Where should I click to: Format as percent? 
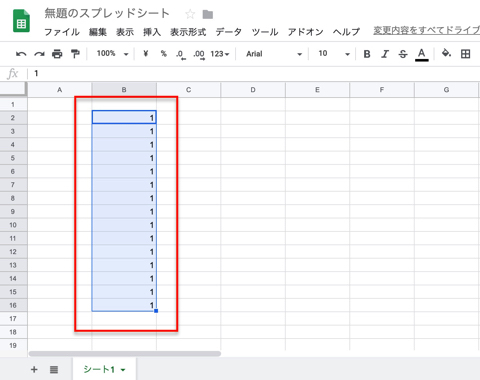coord(164,53)
